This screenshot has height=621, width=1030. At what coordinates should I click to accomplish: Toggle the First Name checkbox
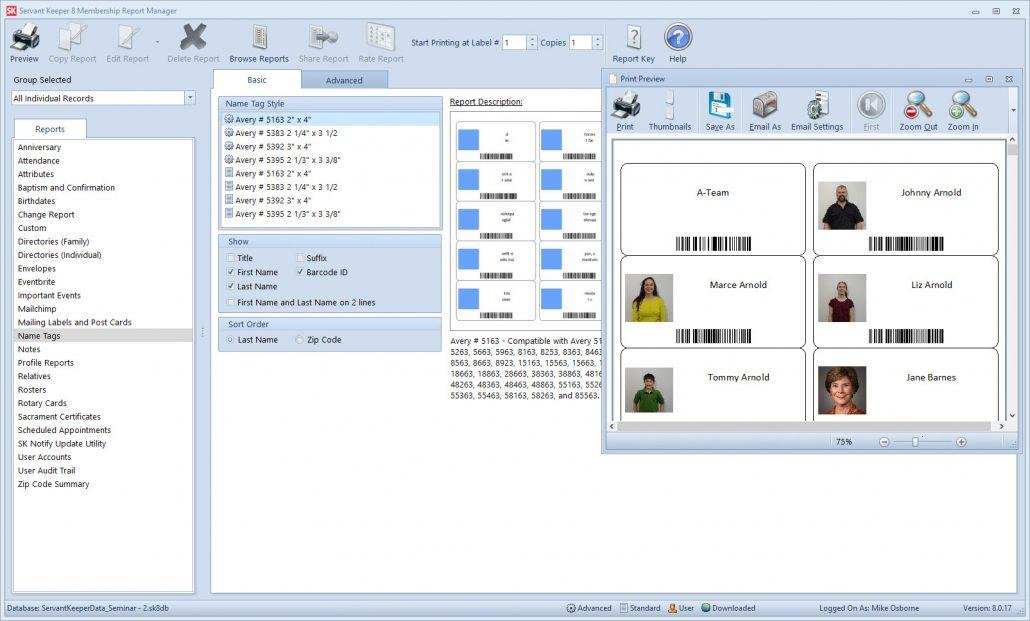click(231, 272)
